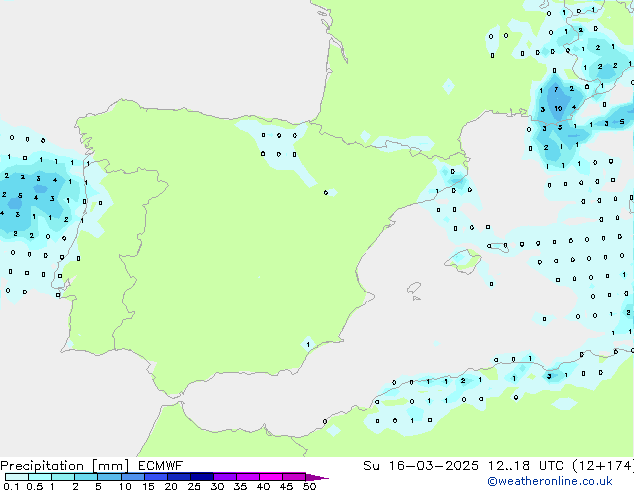Click legend swatch between 40 and 45
The height and width of the screenshot is (490, 634).
tap(274, 477)
